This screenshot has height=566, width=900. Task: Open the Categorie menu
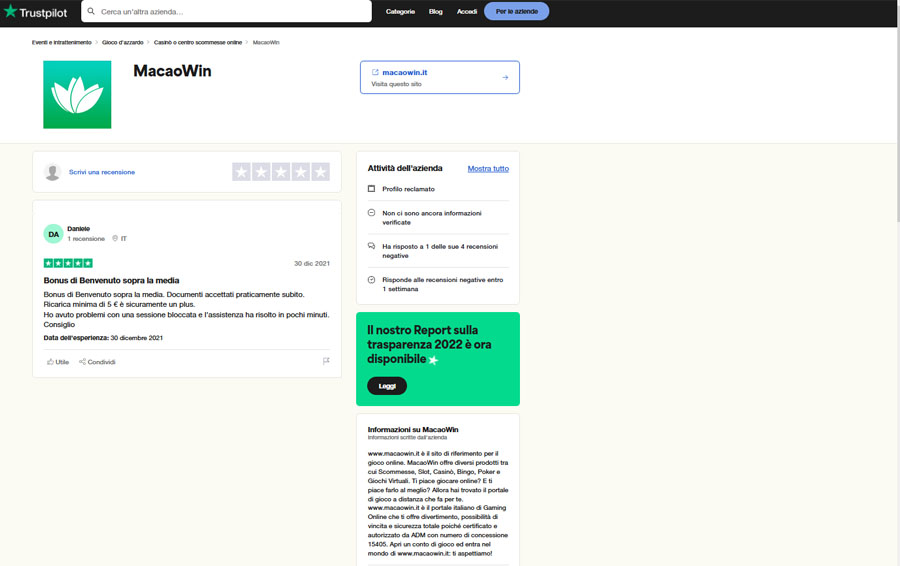coord(400,11)
